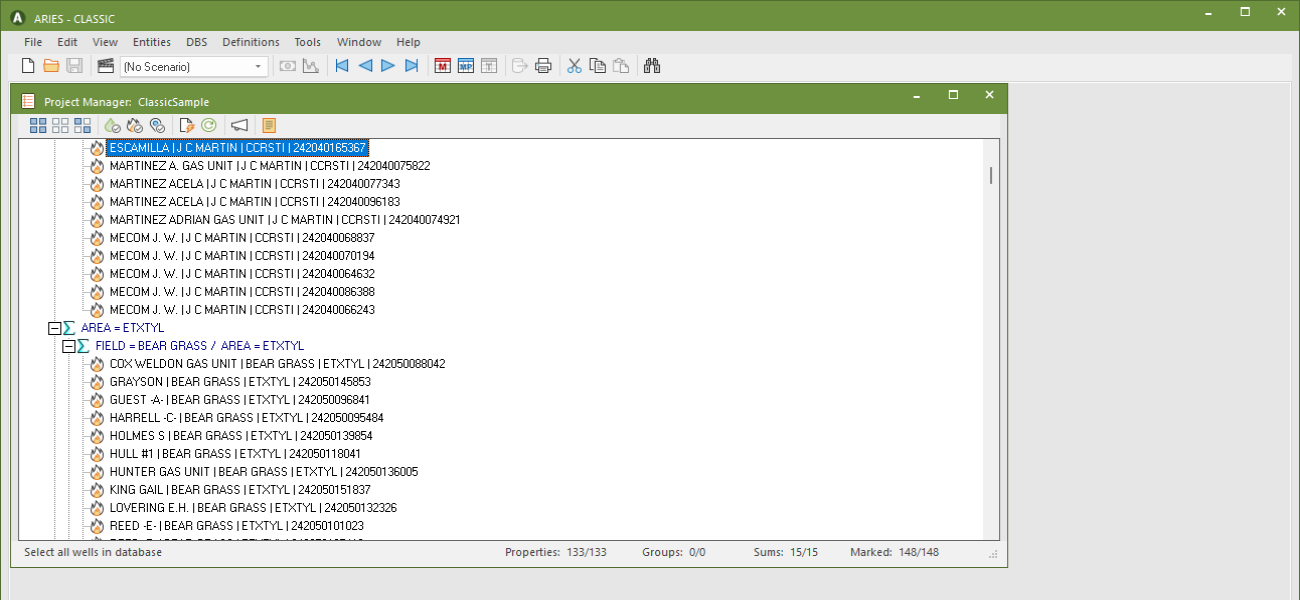The image size is (1300, 600).
Task: Open the Window menu
Action: point(359,42)
